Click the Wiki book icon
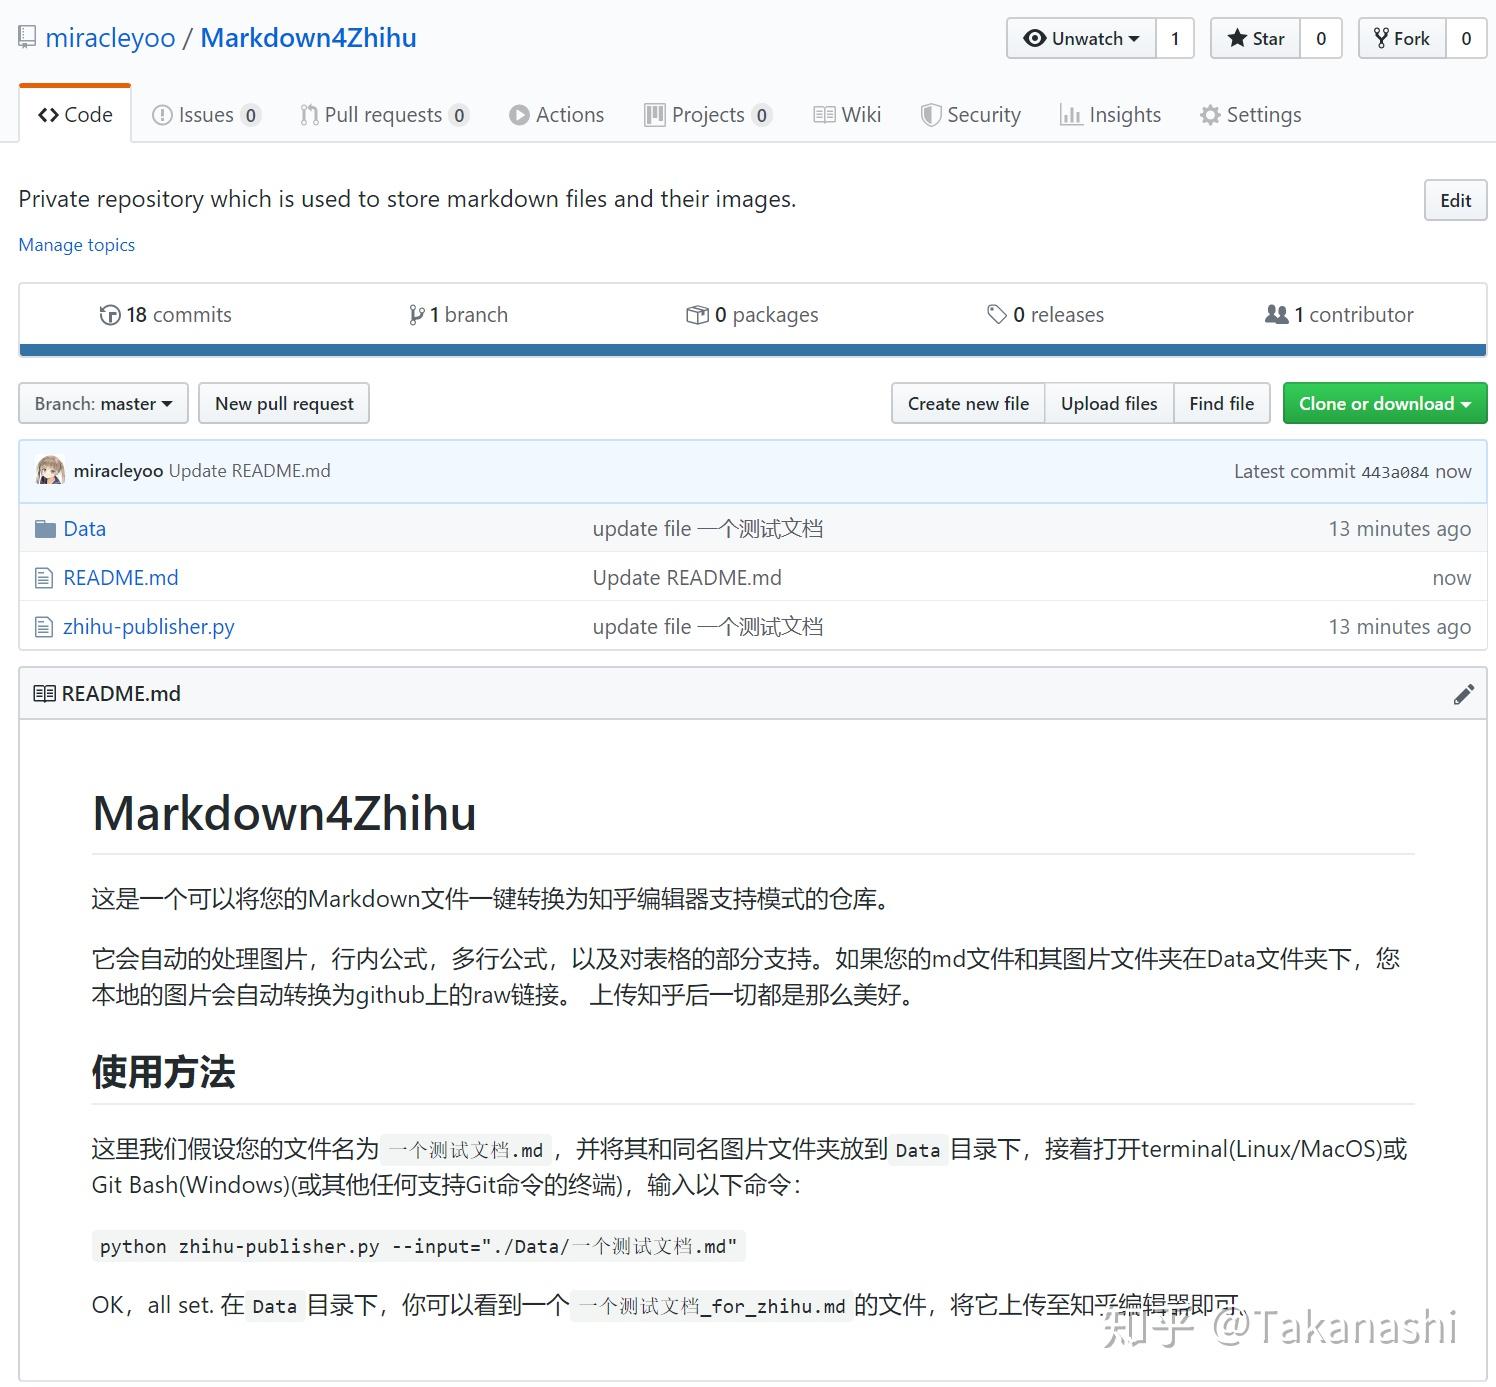The image size is (1496, 1387). coord(824,115)
